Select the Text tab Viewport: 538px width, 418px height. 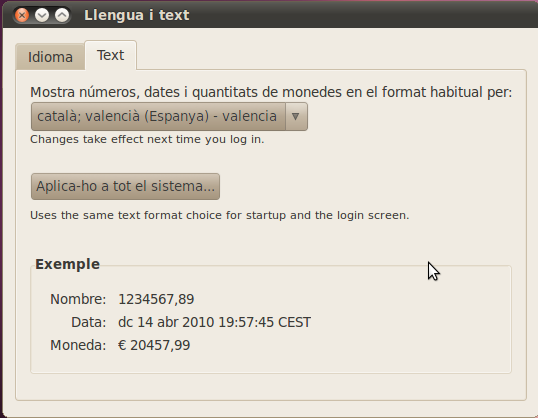110,55
